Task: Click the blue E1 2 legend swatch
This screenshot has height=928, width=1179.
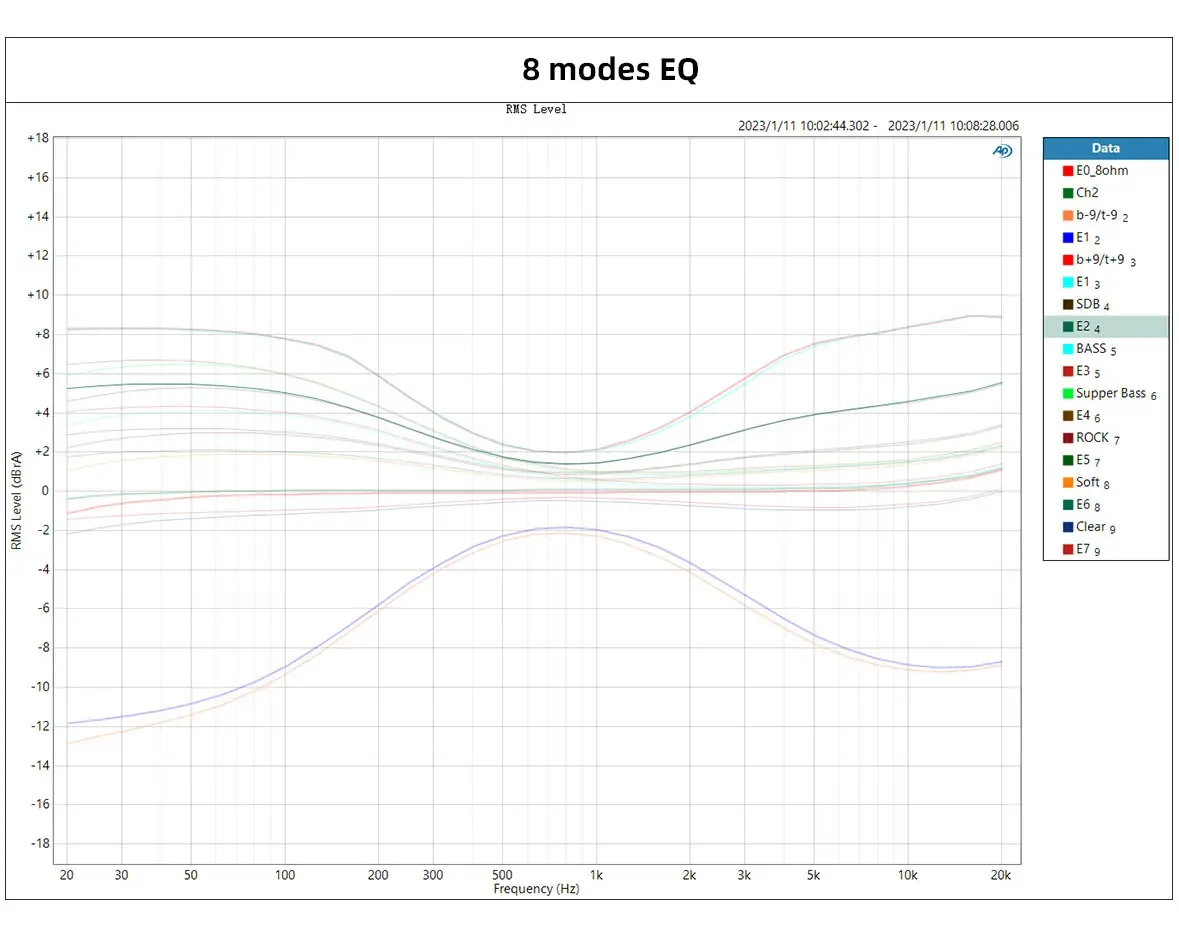Action: tap(1068, 238)
